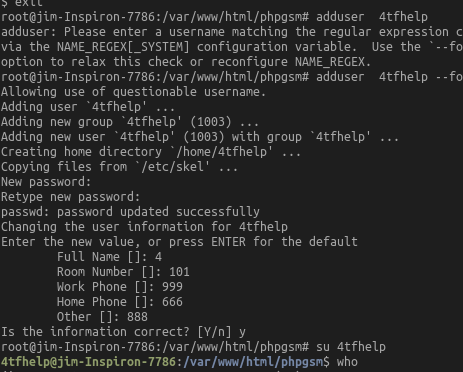463x372 pixels.
Task: Click the 'who' command at the prompt
Action: [347, 362]
